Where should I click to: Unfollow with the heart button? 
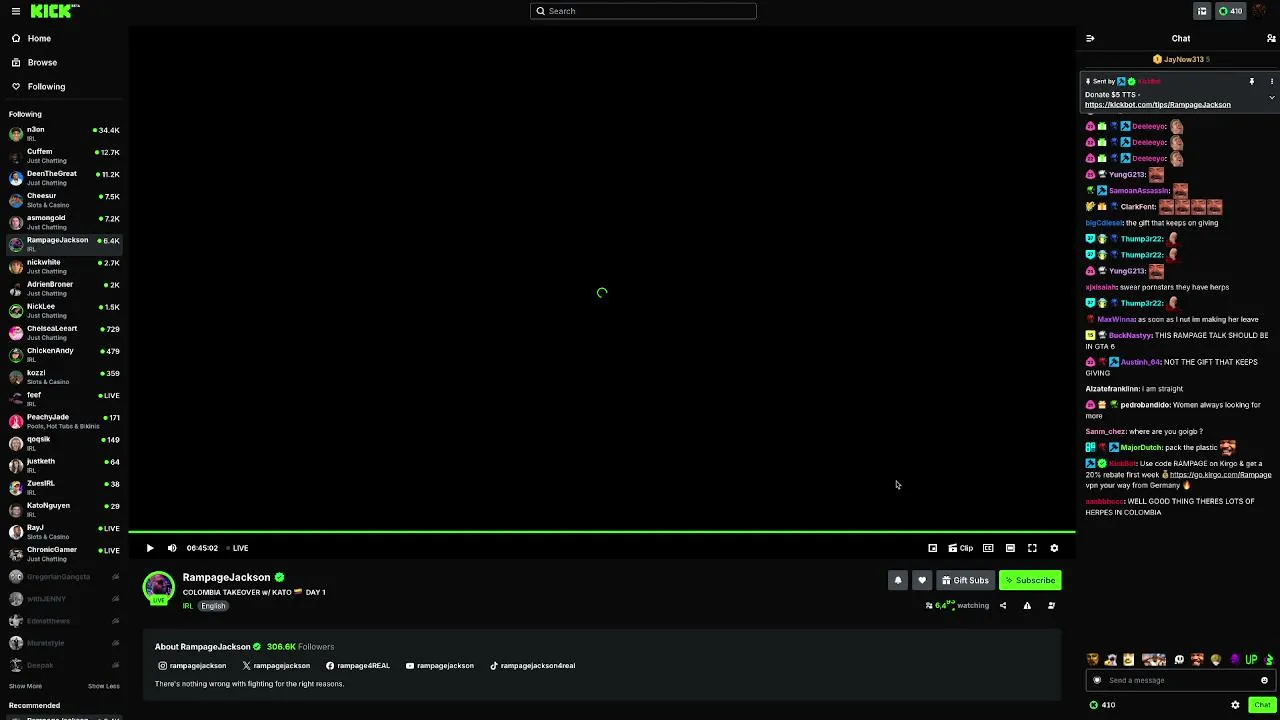pyautogui.click(x=922, y=580)
